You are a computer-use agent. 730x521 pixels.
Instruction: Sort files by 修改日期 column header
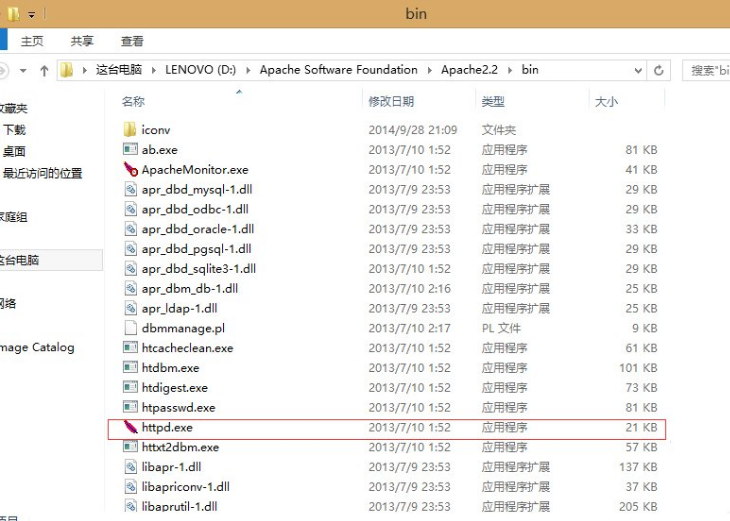click(390, 102)
